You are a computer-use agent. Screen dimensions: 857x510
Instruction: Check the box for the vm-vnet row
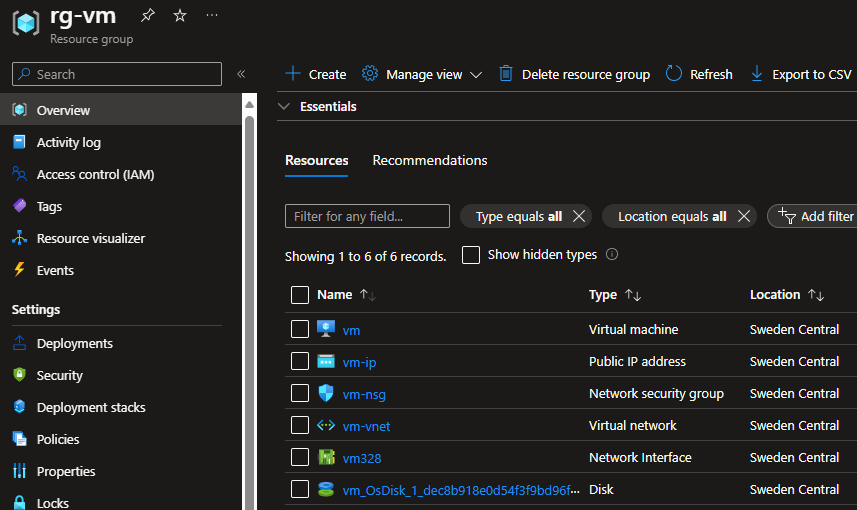tap(300, 425)
